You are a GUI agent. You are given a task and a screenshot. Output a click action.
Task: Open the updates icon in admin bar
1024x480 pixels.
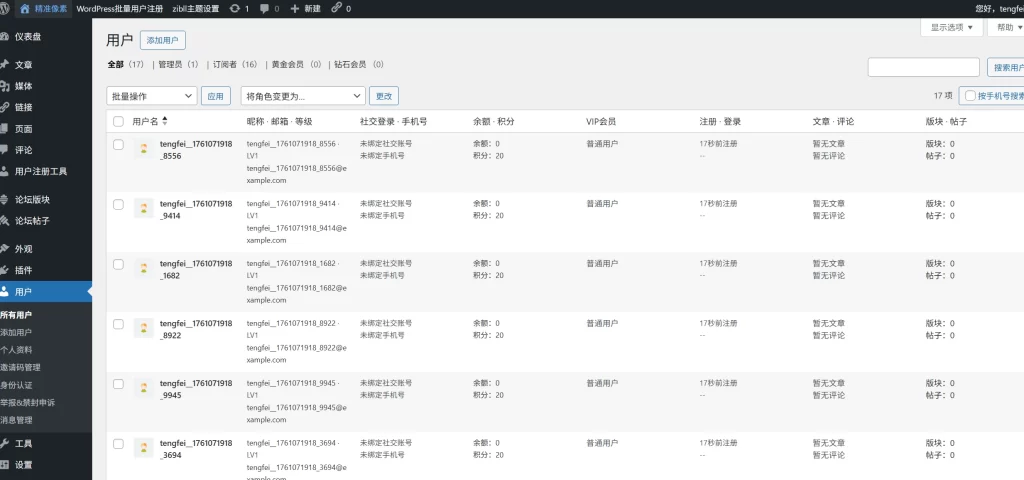[x=235, y=8]
